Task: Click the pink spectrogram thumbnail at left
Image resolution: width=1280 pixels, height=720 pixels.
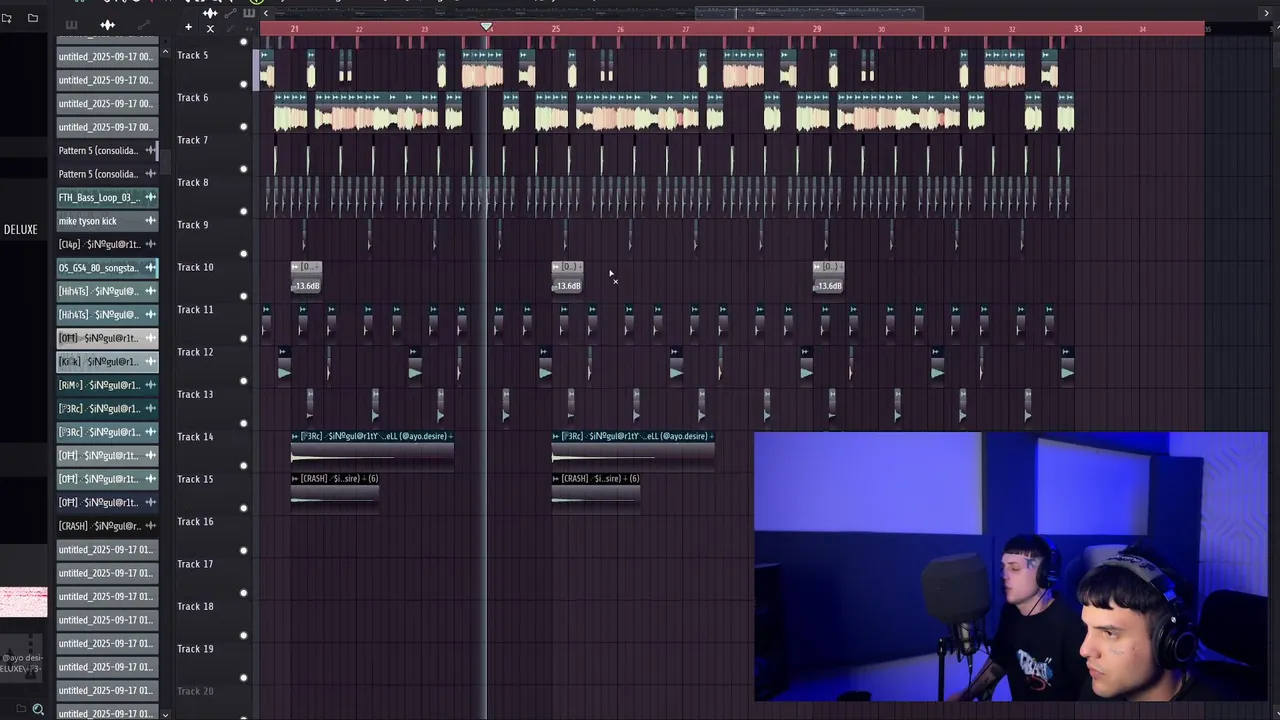Action: coord(23,602)
